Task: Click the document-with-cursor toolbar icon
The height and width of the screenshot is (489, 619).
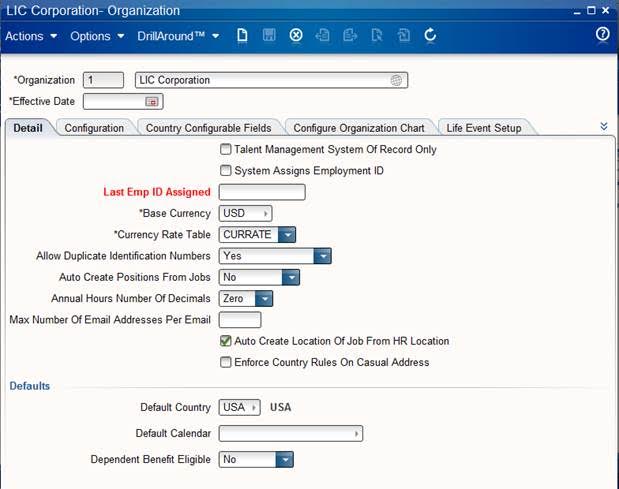Action: tap(377, 36)
